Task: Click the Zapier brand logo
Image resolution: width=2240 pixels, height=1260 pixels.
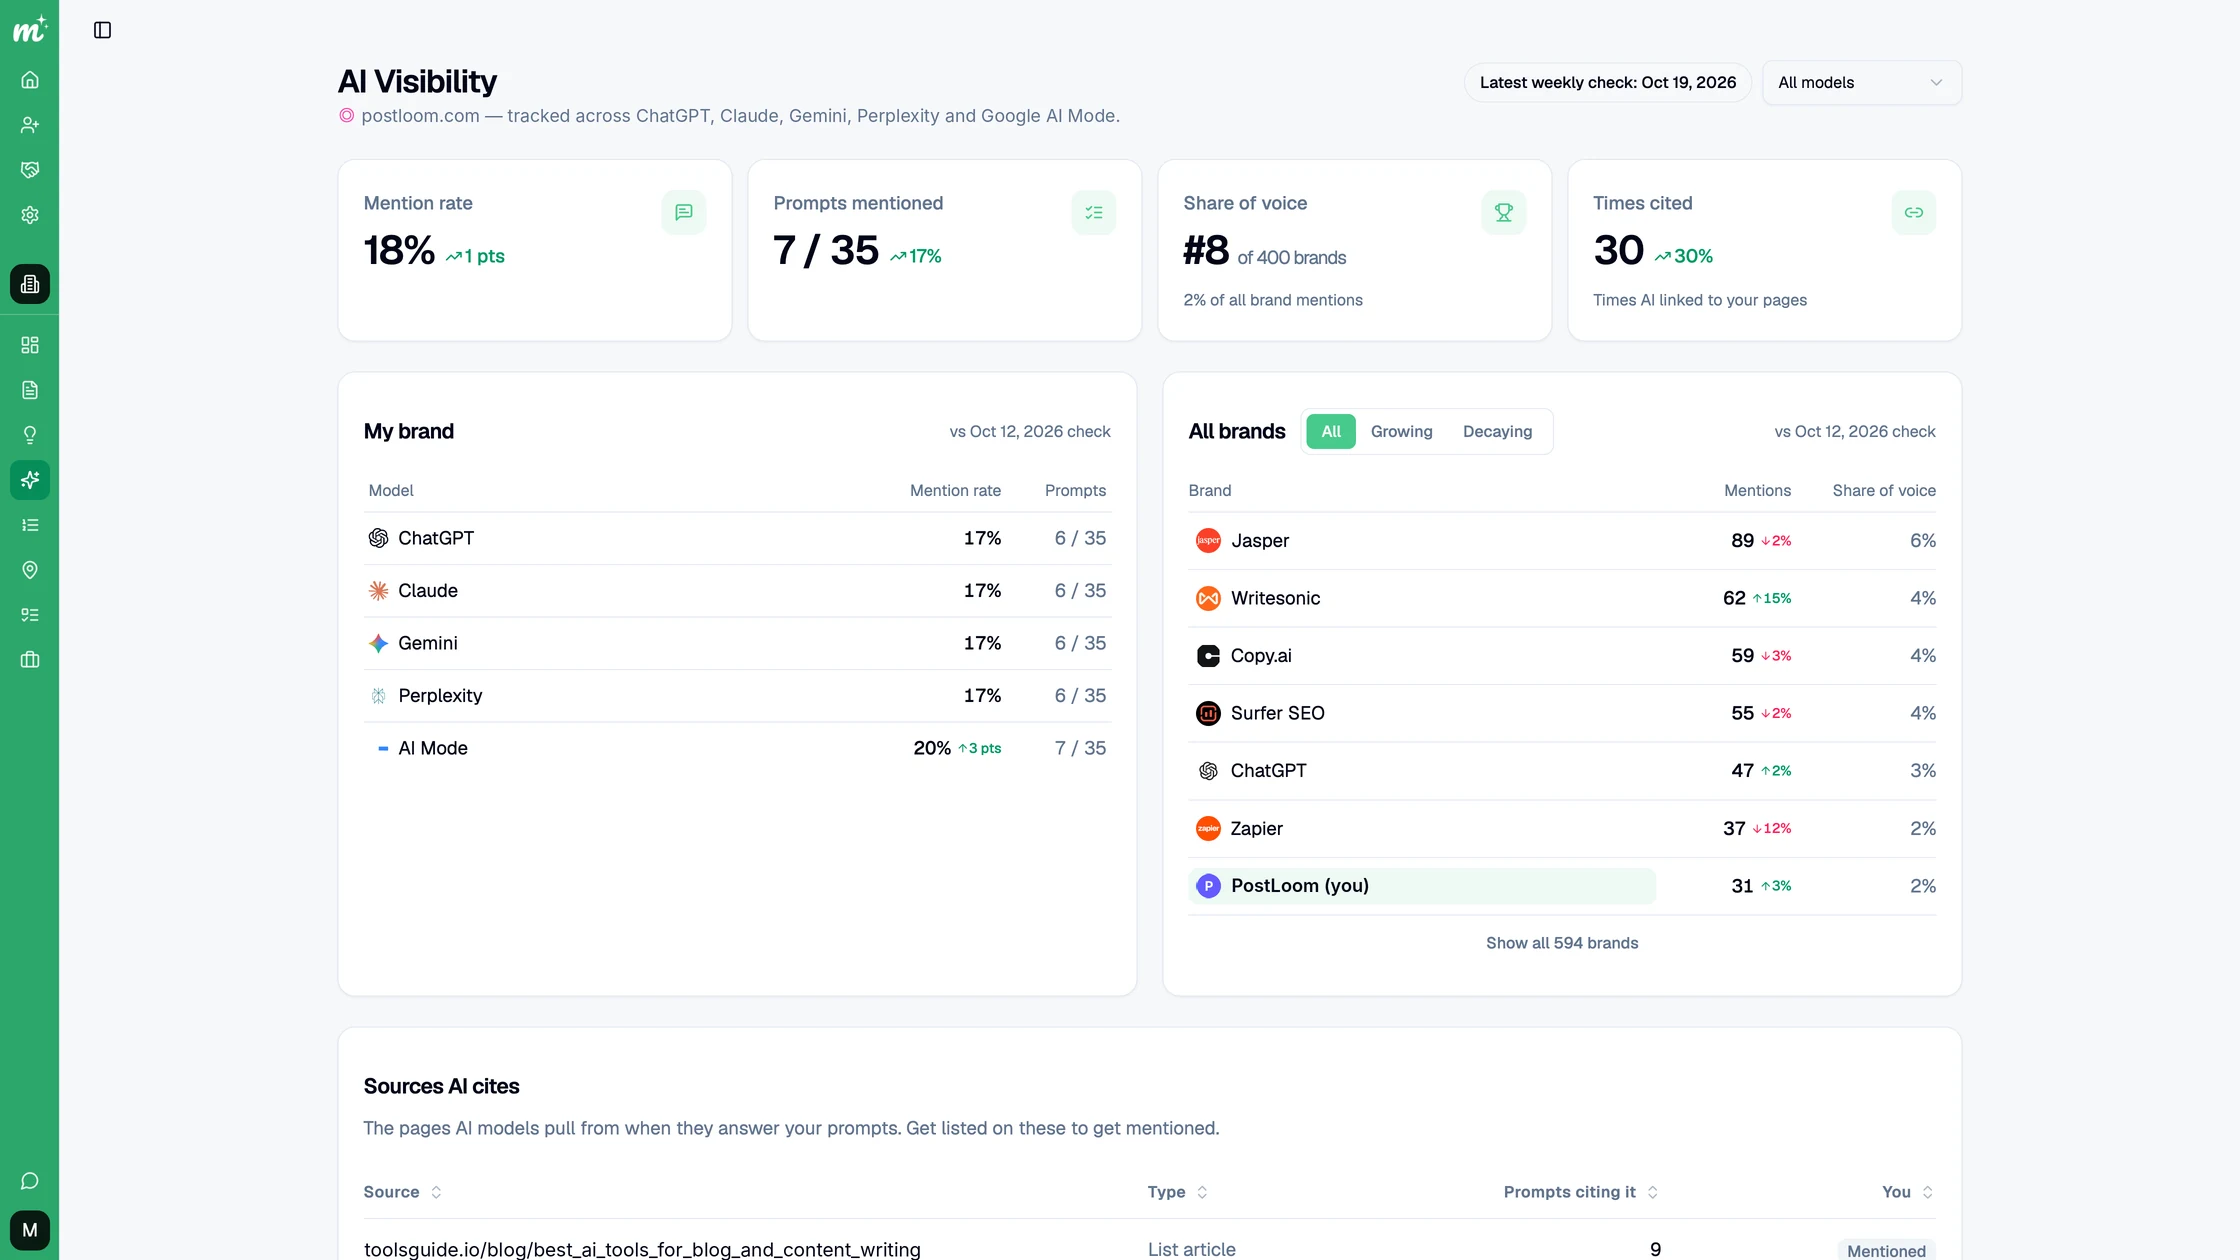Action: point(1208,828)
